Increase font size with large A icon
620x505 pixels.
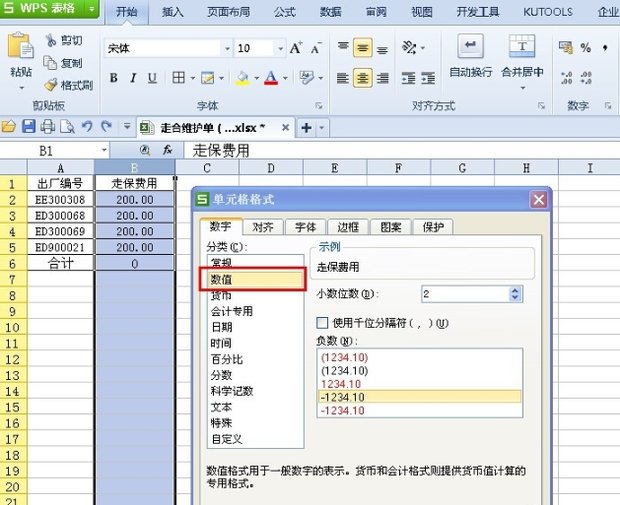coord(296,48)
